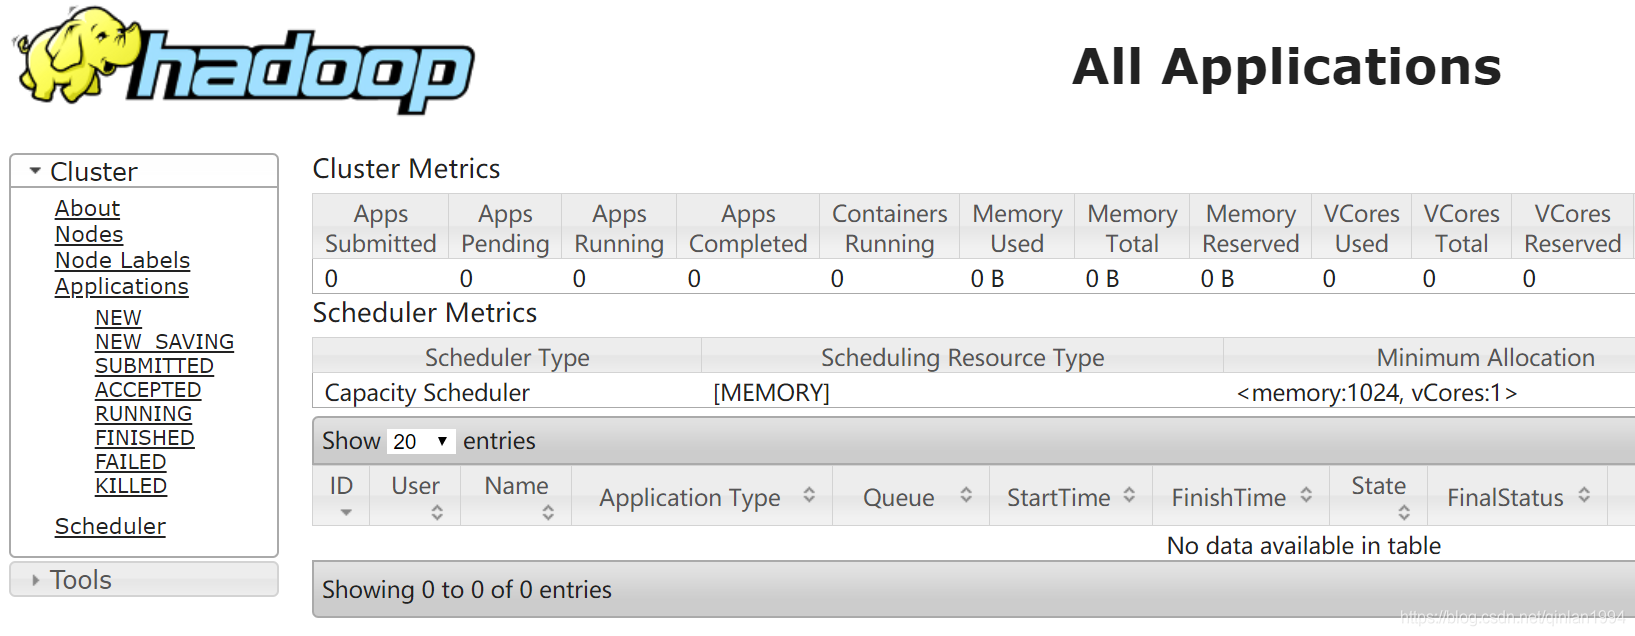Sort by Application Type arrows icon

pyautogui.click(x=809, y=495)
